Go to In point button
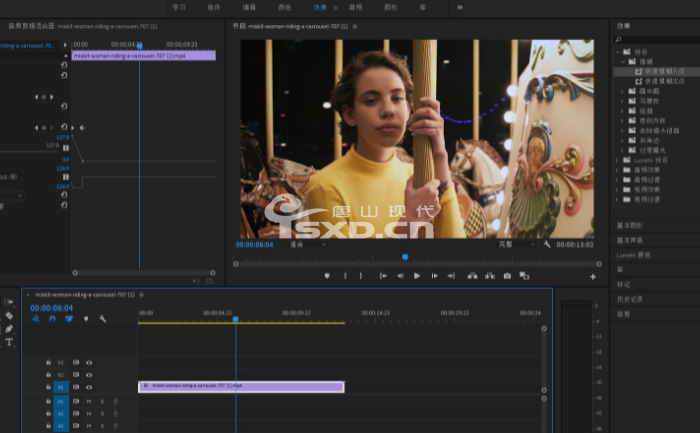Image resolution: width=700 pixels, height=433 pixels. 383,276
